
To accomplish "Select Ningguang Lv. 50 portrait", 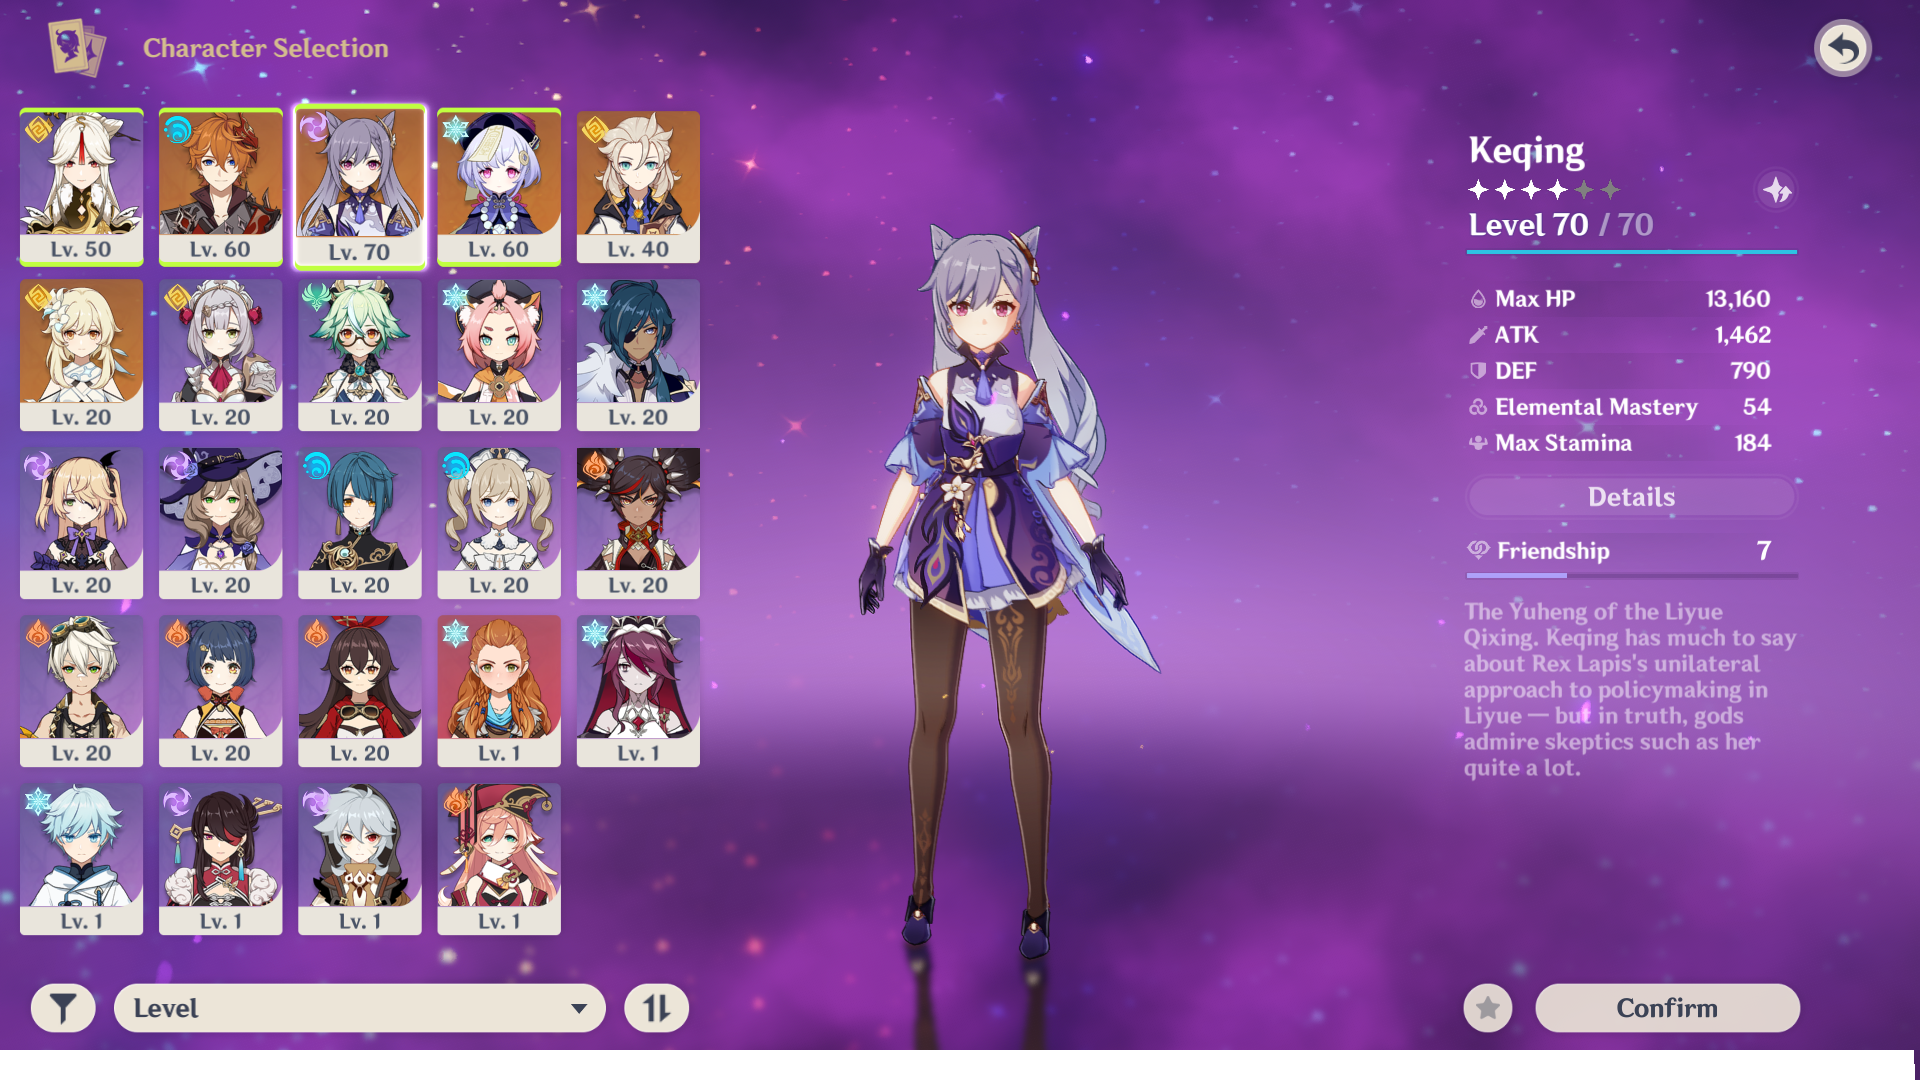I will 81,187.
